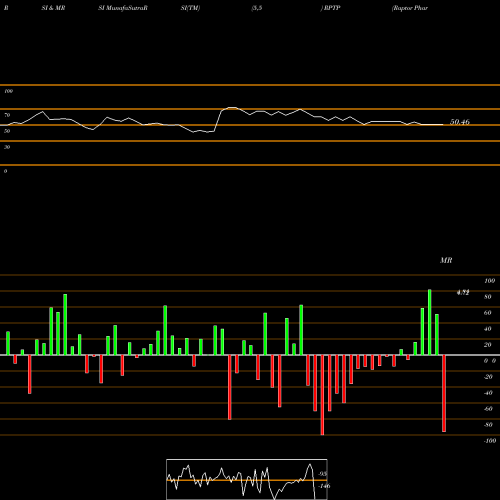Viewport: 500px width, 500px height.
Task: Click the "SI MunafaSutraR" header text
Action: point(123,8)
